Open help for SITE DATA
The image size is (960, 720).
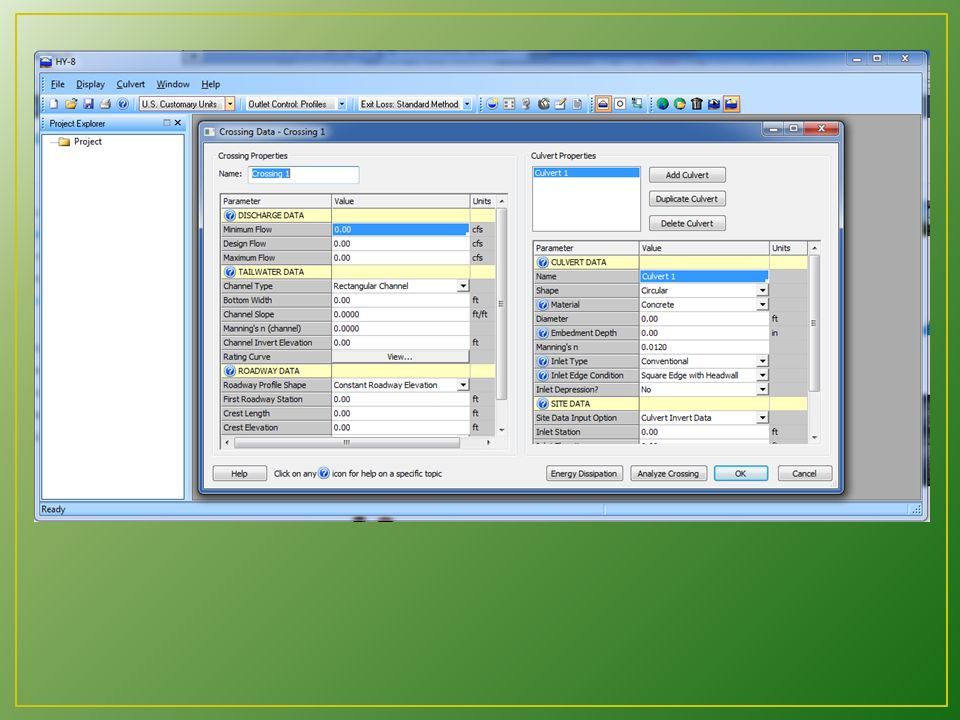[x=542, y=404]
